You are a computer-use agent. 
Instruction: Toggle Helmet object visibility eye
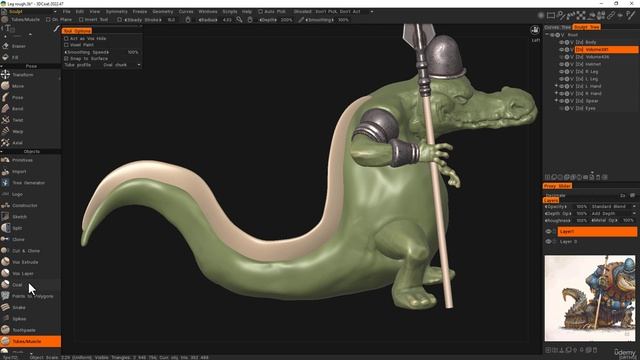point(562,64)
